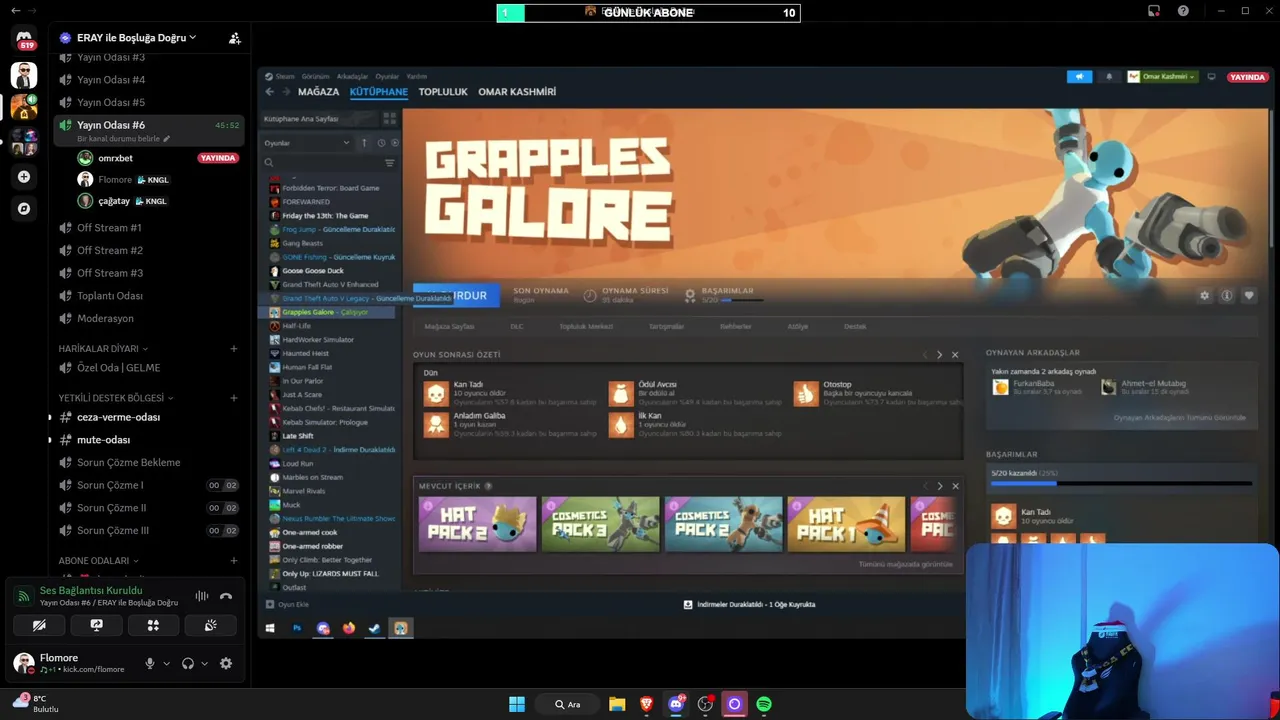Open game info icon on Grapples Galore page

[1227, 296]
